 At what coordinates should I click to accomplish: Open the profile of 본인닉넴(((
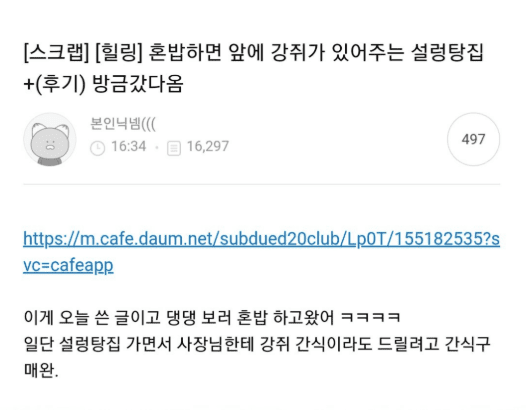(x=123, y=124)
